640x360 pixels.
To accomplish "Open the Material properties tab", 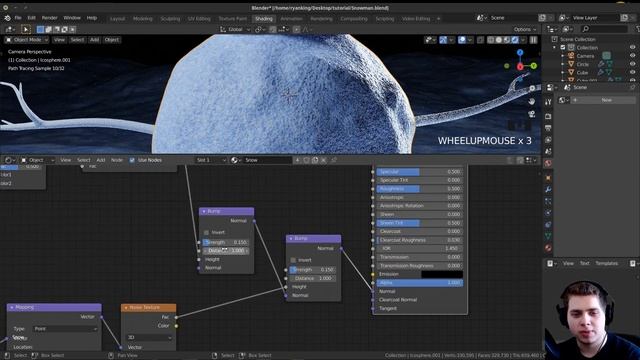I will pyautogui.click(x=548, y=248).
